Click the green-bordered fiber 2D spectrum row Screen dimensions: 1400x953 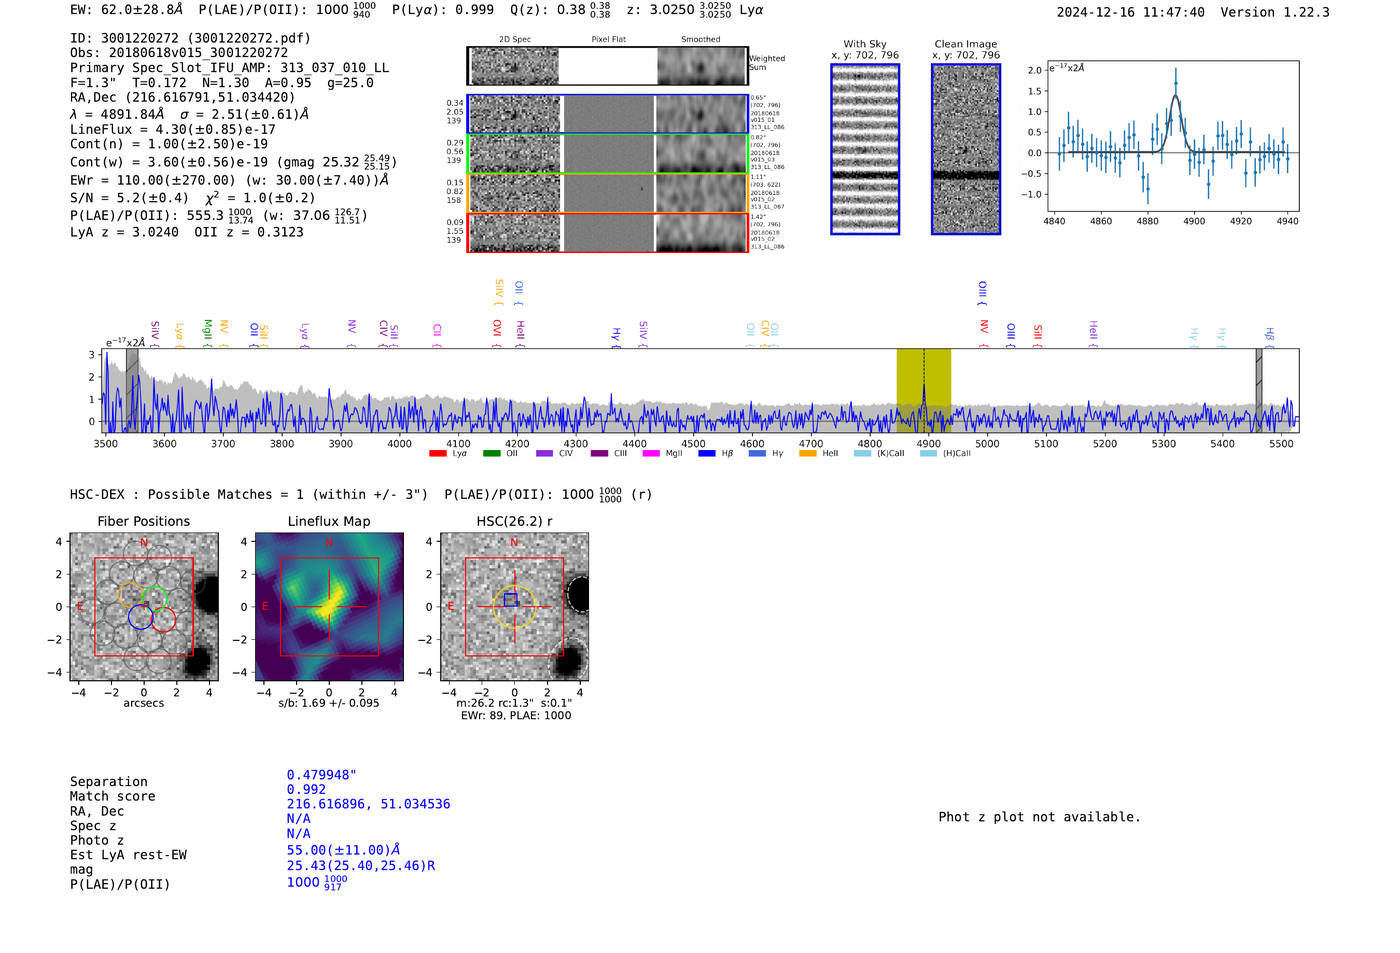coord(608,153)
